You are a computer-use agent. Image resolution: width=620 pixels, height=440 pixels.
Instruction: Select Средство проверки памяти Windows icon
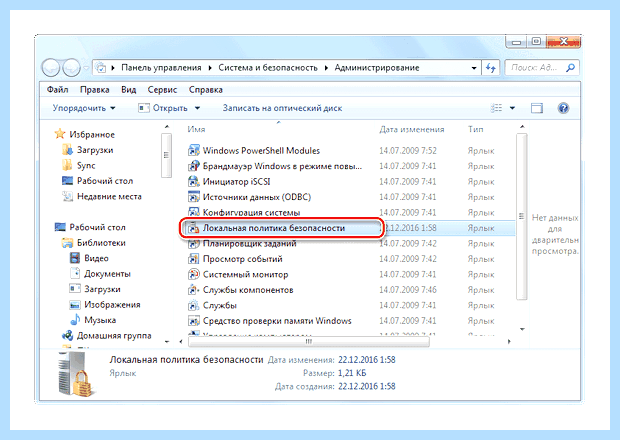coord(193,321)
